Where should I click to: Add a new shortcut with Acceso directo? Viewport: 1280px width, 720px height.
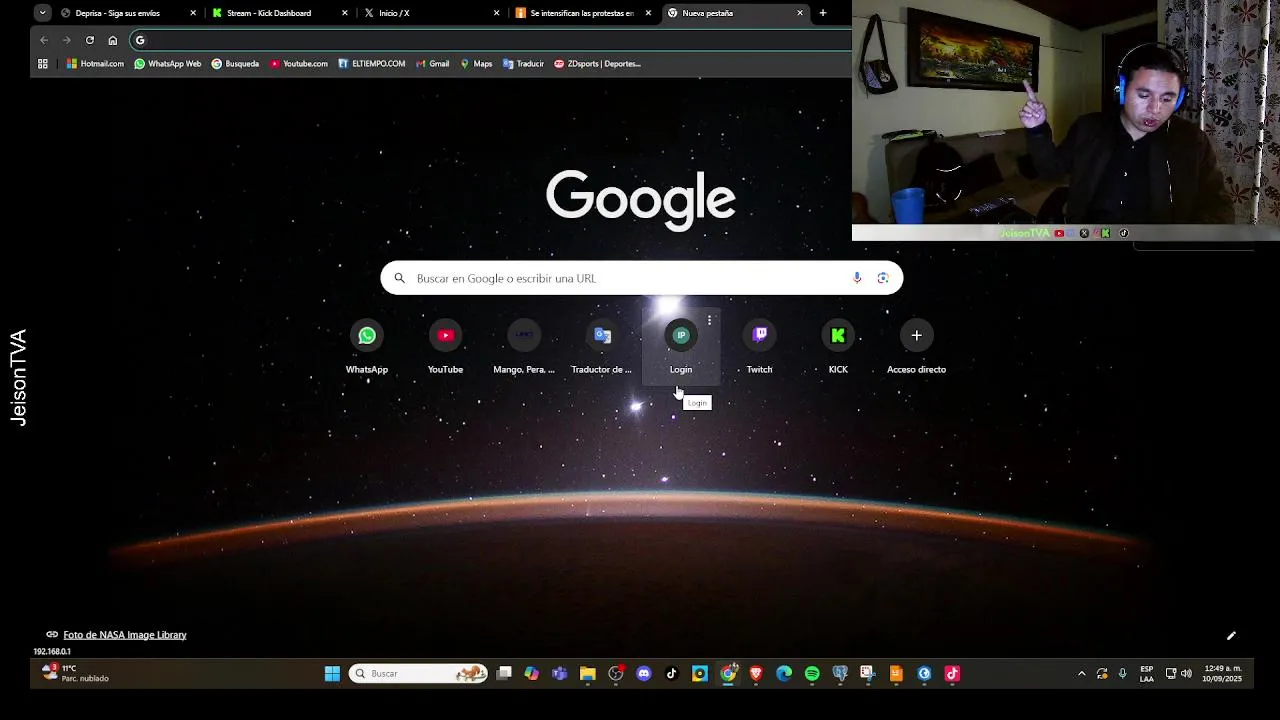pyautogui.click(x=916, y=348)
